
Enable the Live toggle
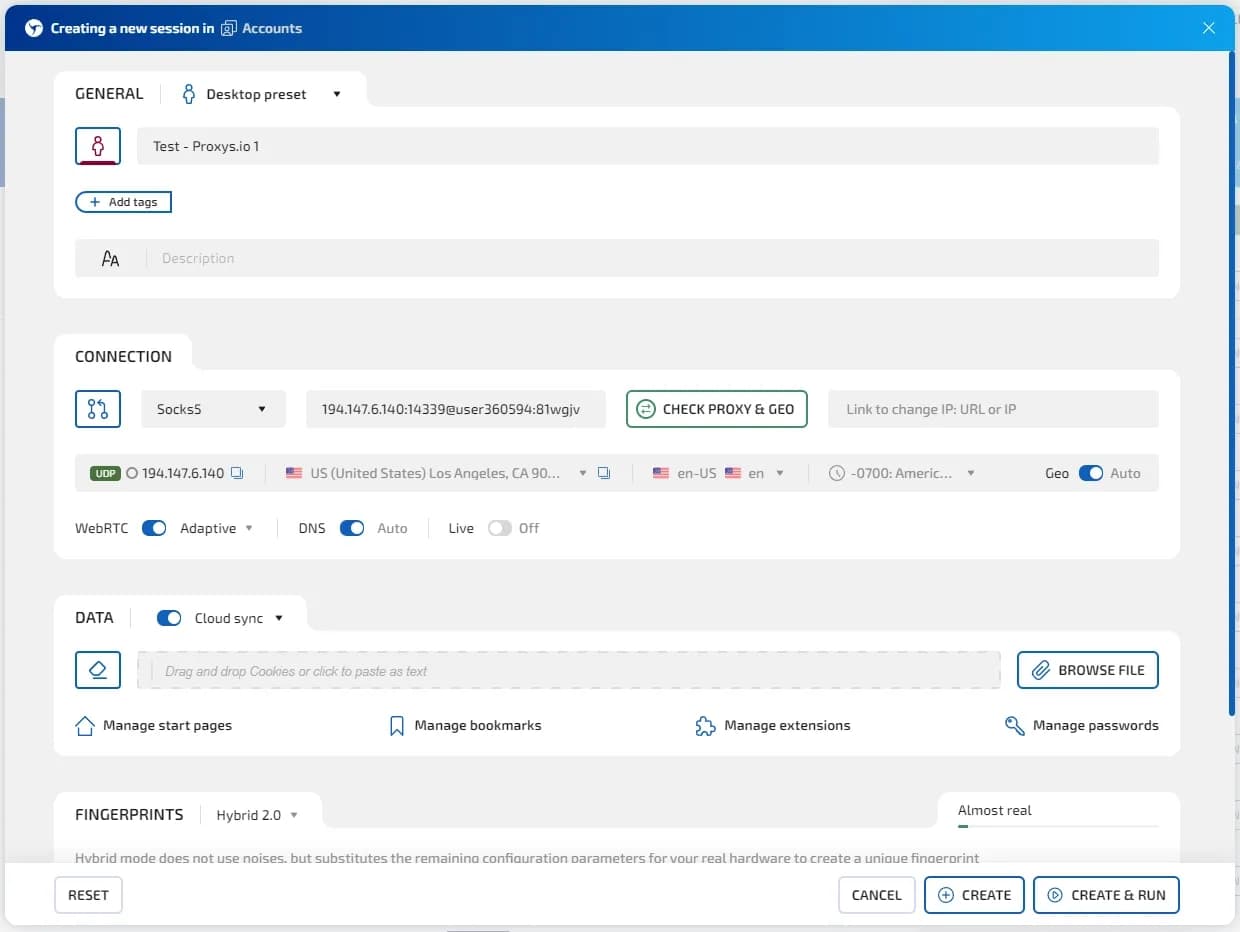tap(498, 527)
